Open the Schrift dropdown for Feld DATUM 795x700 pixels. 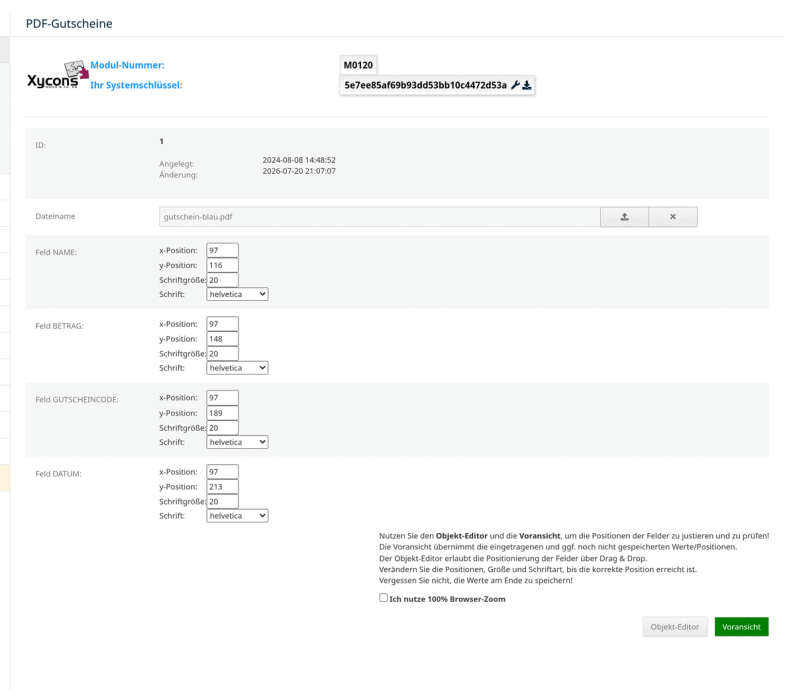pos(237,515)
